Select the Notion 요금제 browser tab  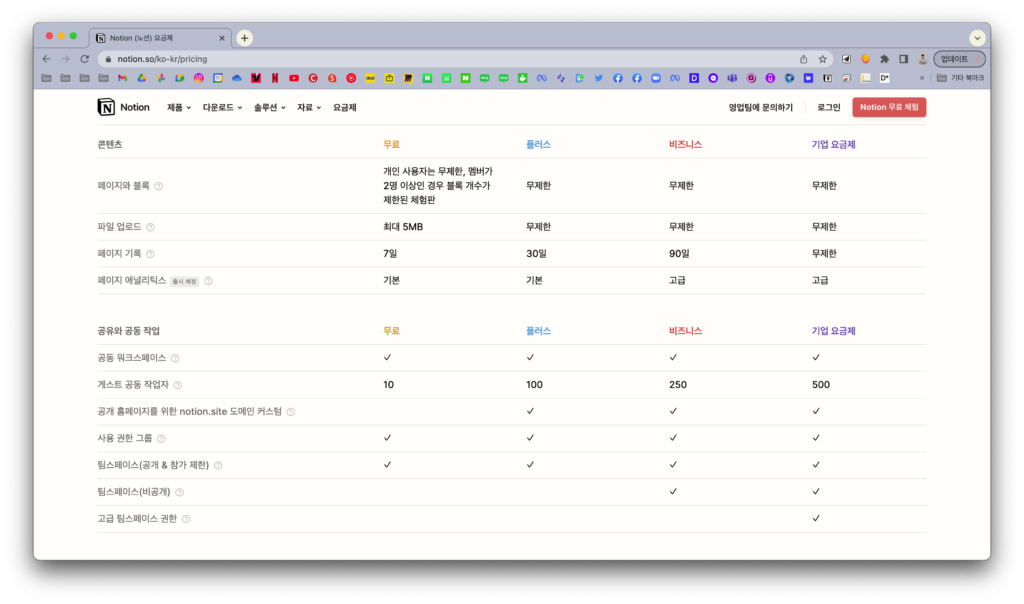tap(160, 37)
